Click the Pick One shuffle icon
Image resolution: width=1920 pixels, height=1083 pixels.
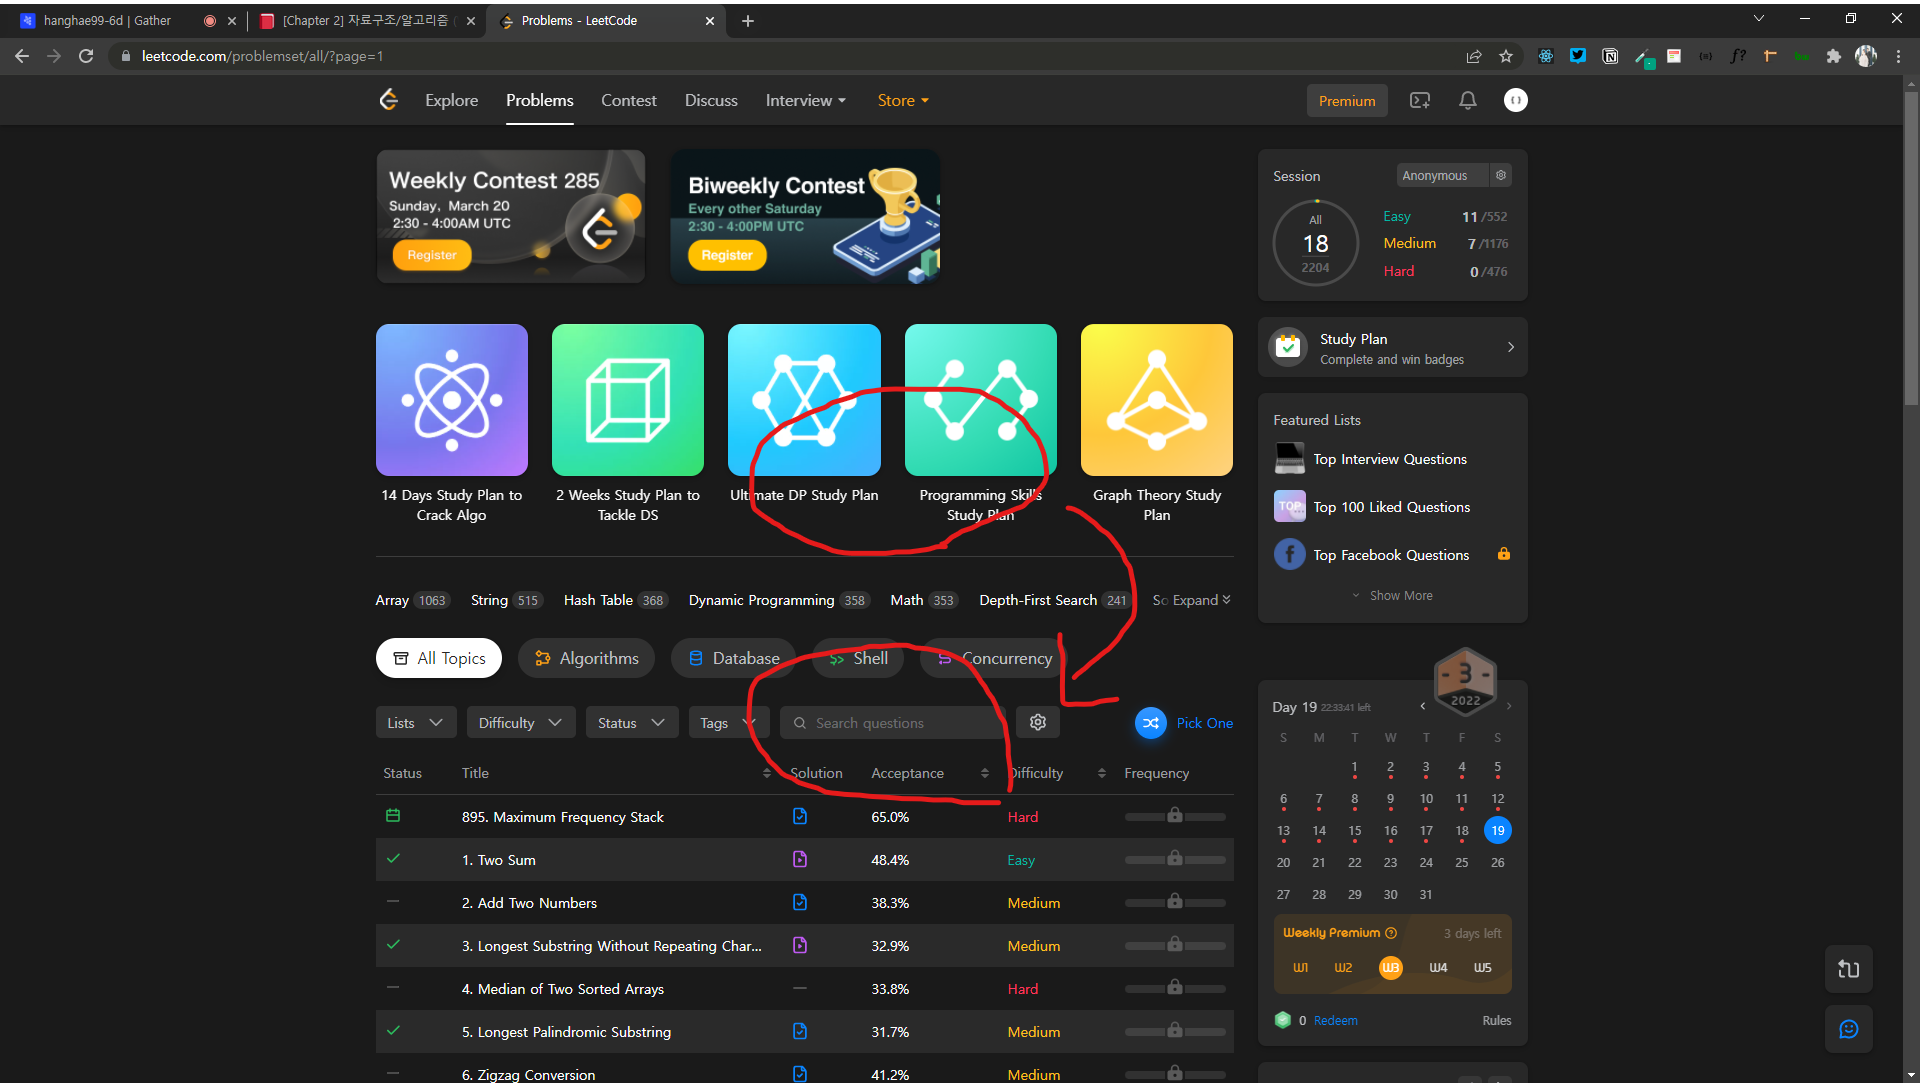click(1151, 723)
